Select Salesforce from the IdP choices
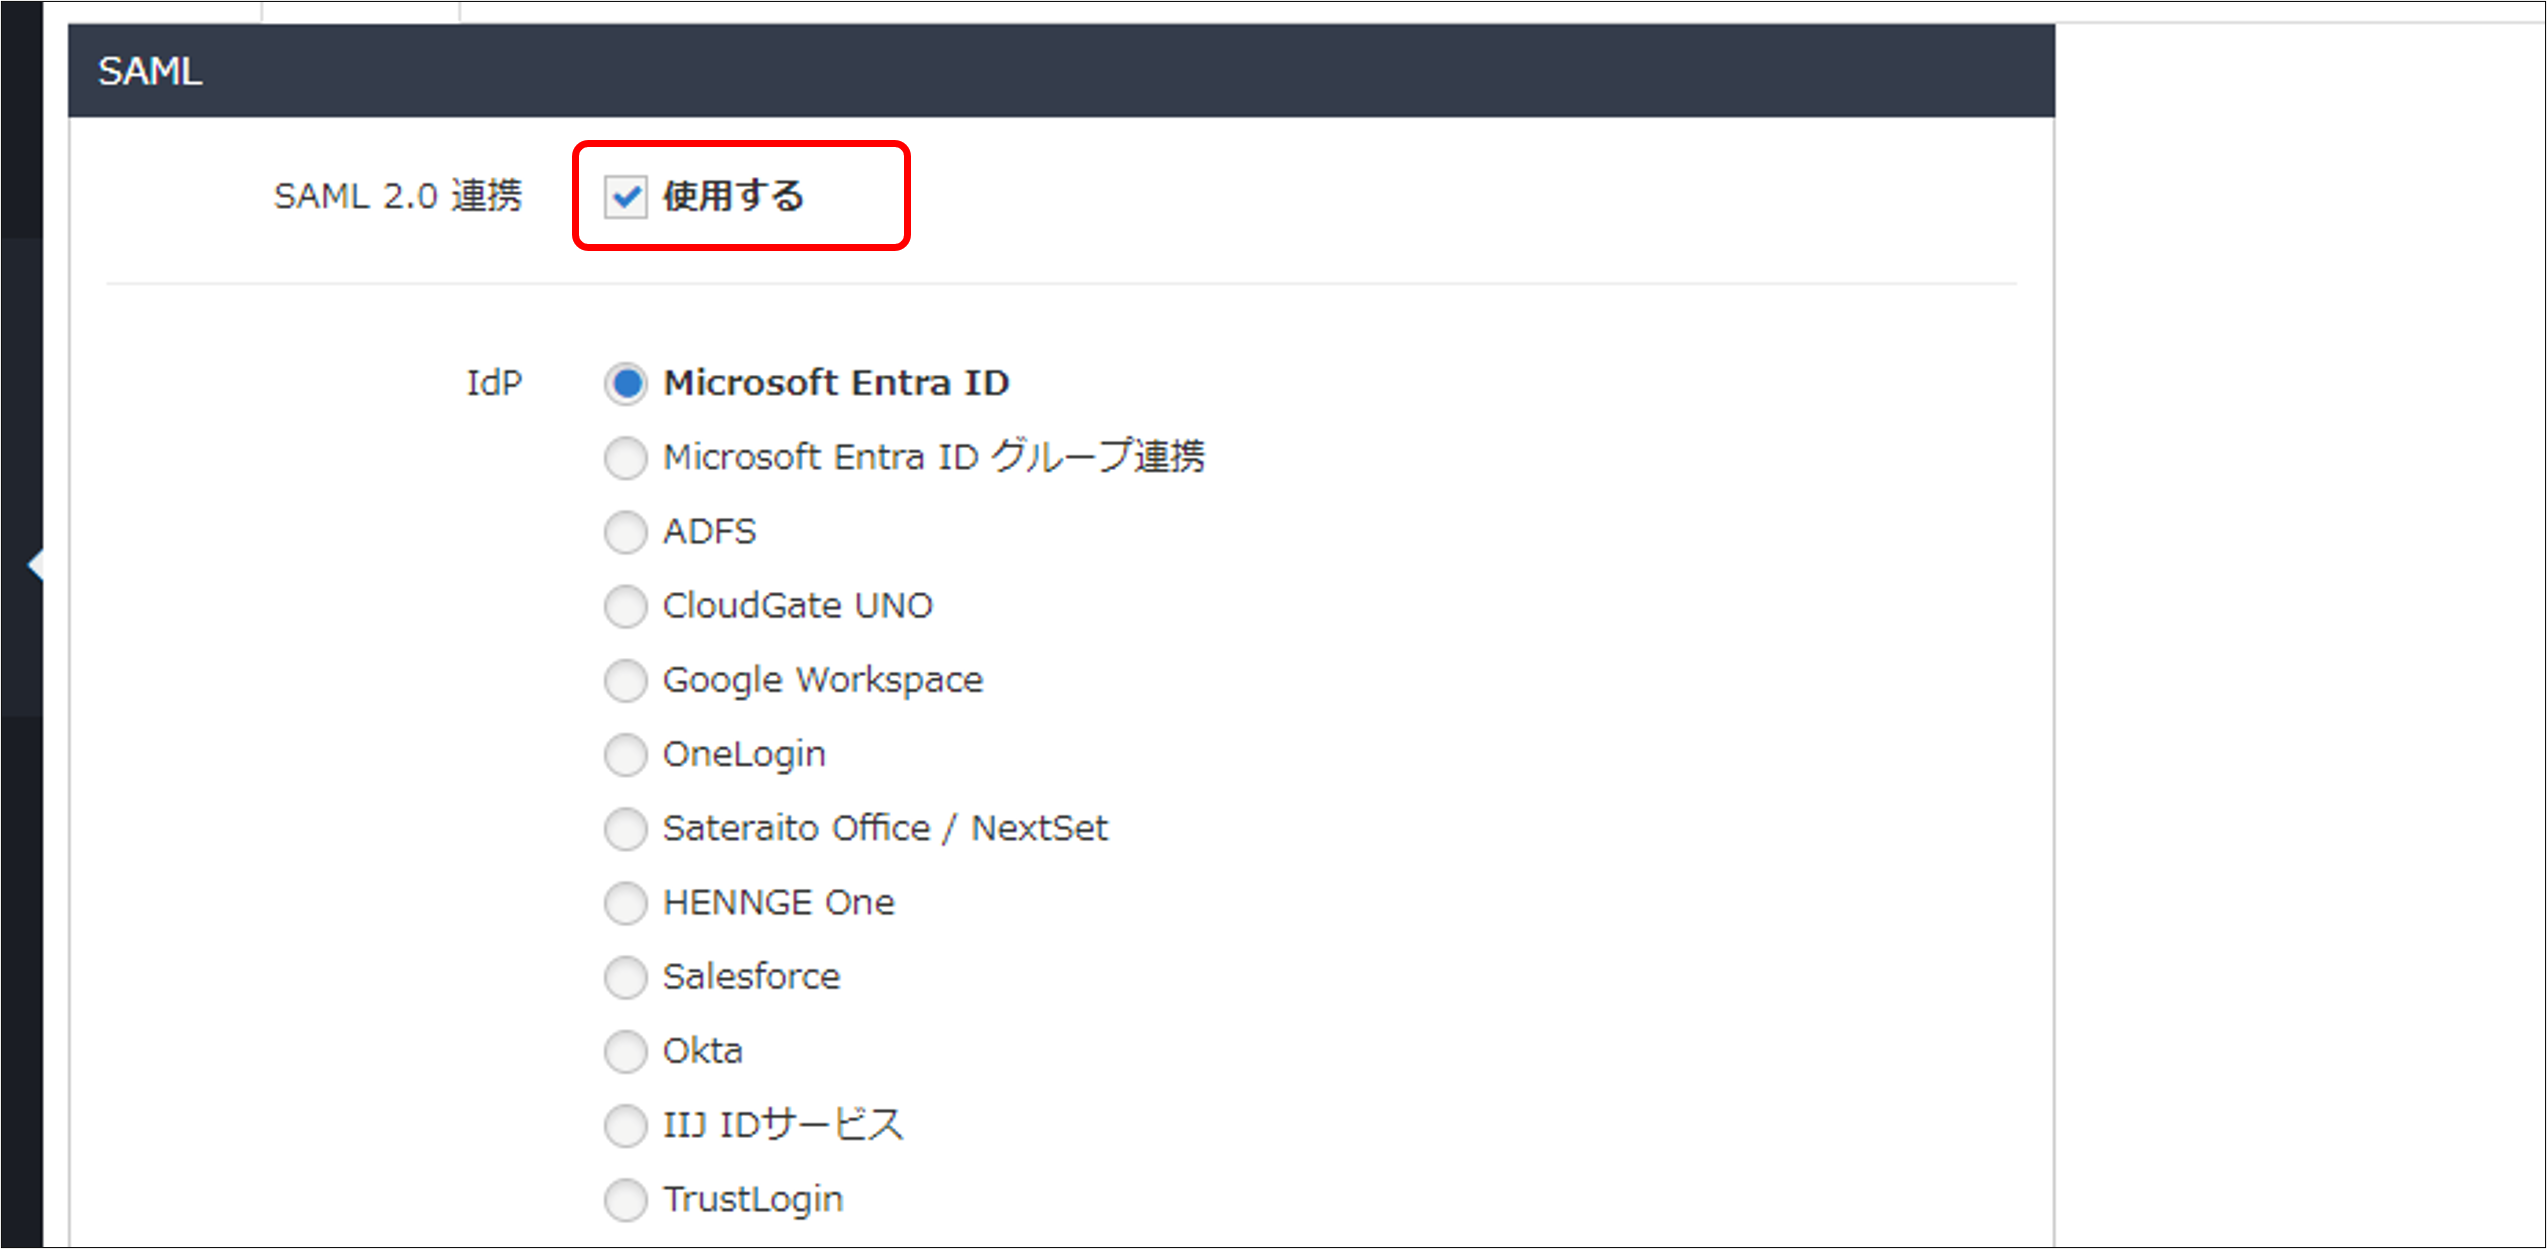The height and width of the screenshot is (1249, 2547). click(x=626, y=977)
